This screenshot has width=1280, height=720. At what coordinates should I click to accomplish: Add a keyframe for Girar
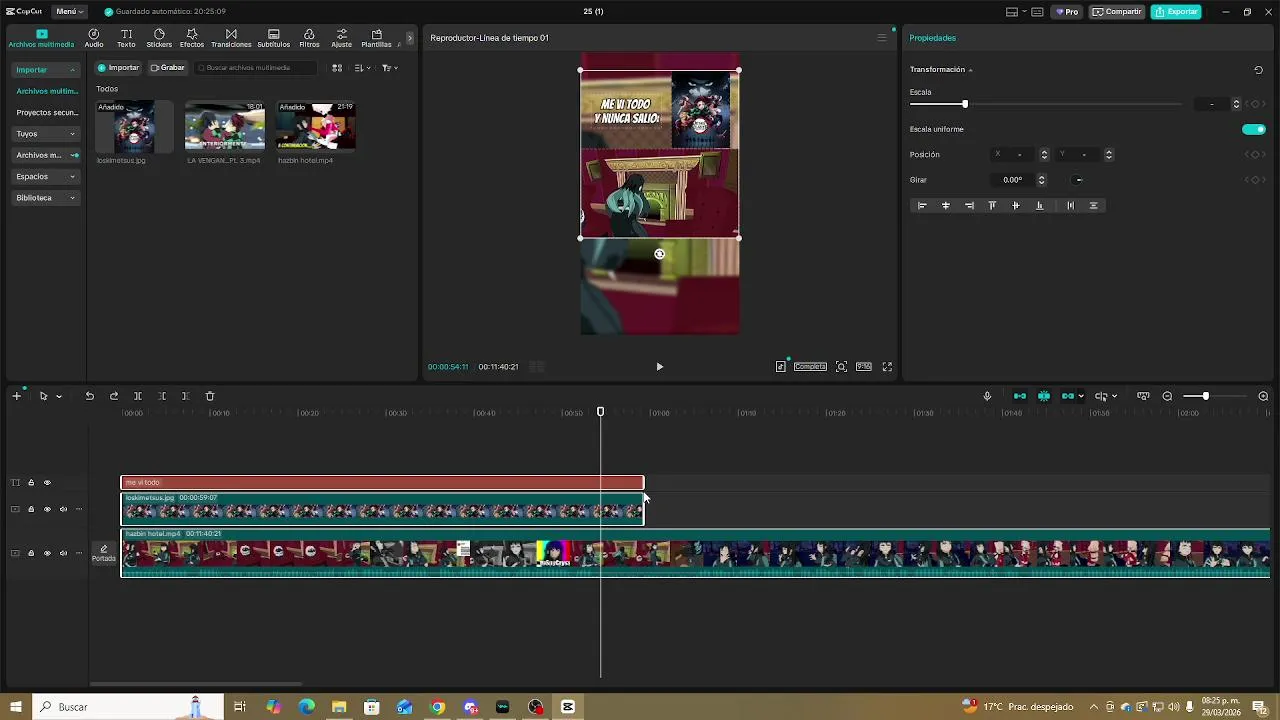tap(1253, 180)
